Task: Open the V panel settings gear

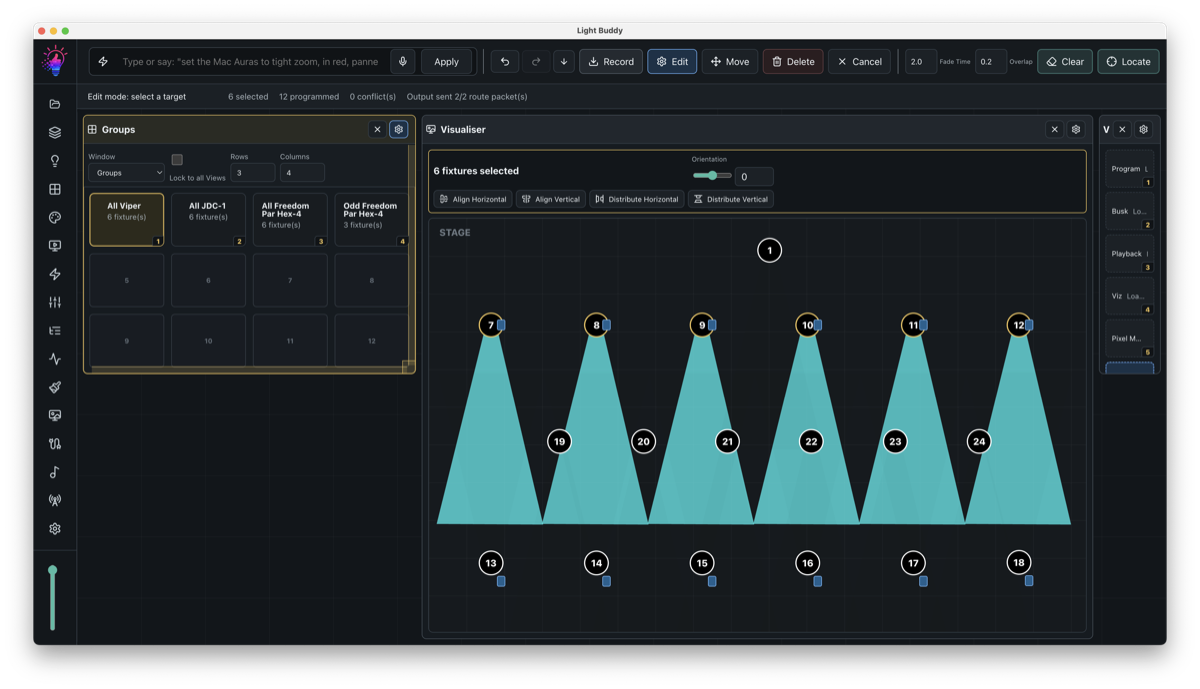Action: tap(1144, 129)
